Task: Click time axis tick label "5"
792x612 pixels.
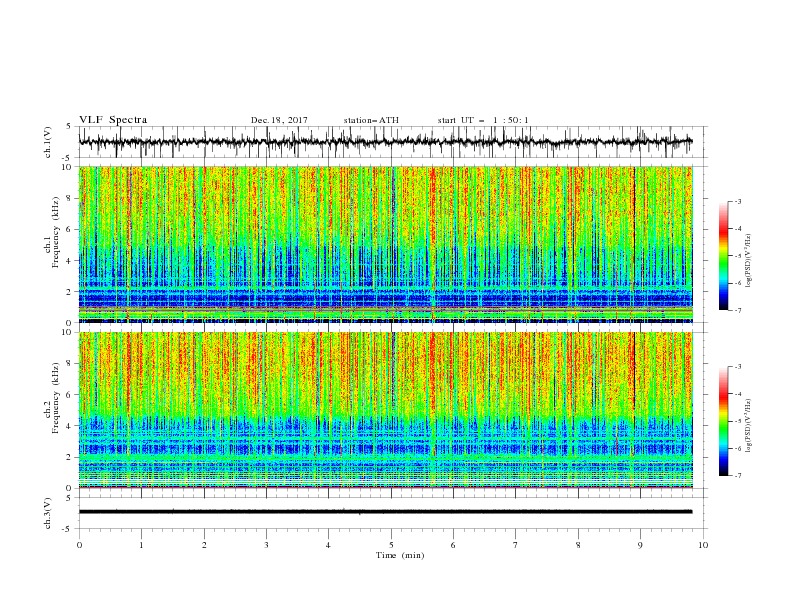Action: coord(391,545)
